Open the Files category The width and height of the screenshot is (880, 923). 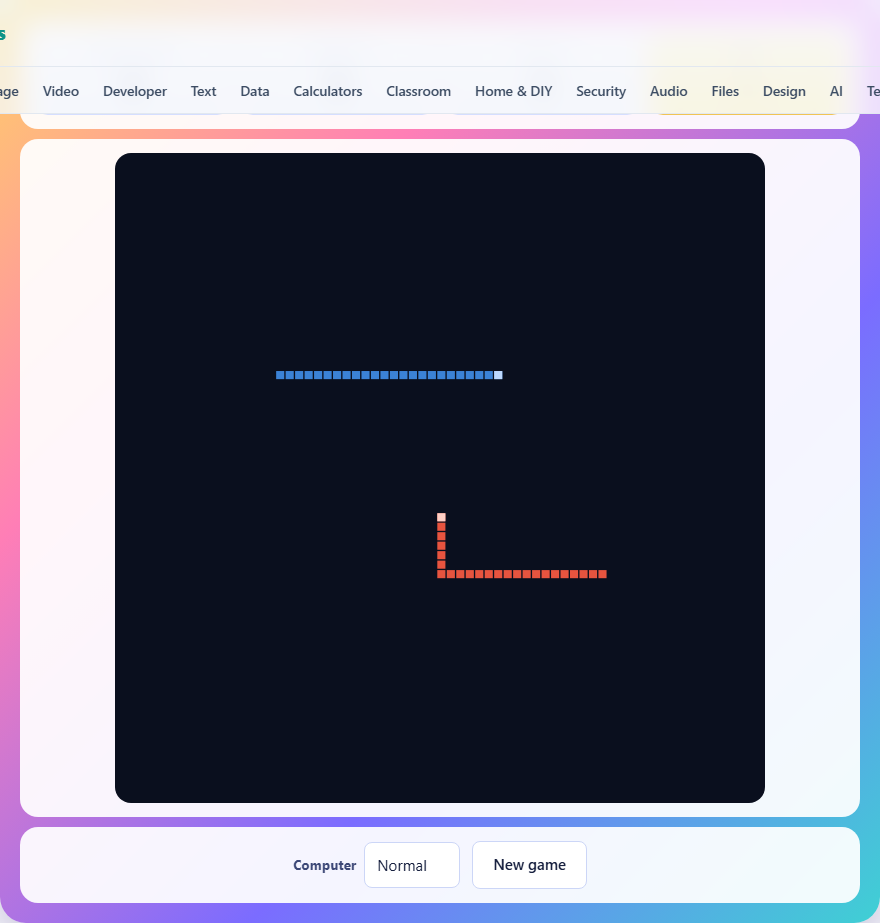coord(725,91)
